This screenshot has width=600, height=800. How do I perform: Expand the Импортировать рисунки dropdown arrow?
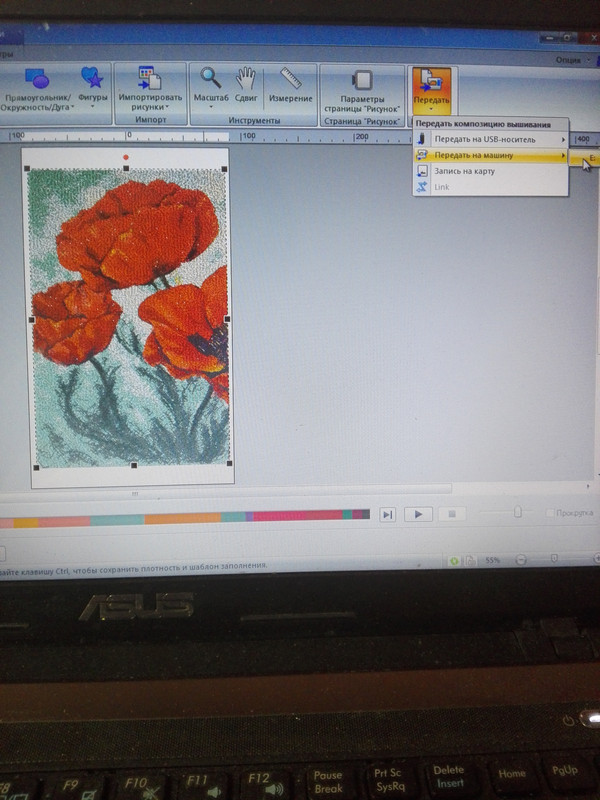point(167,107)
